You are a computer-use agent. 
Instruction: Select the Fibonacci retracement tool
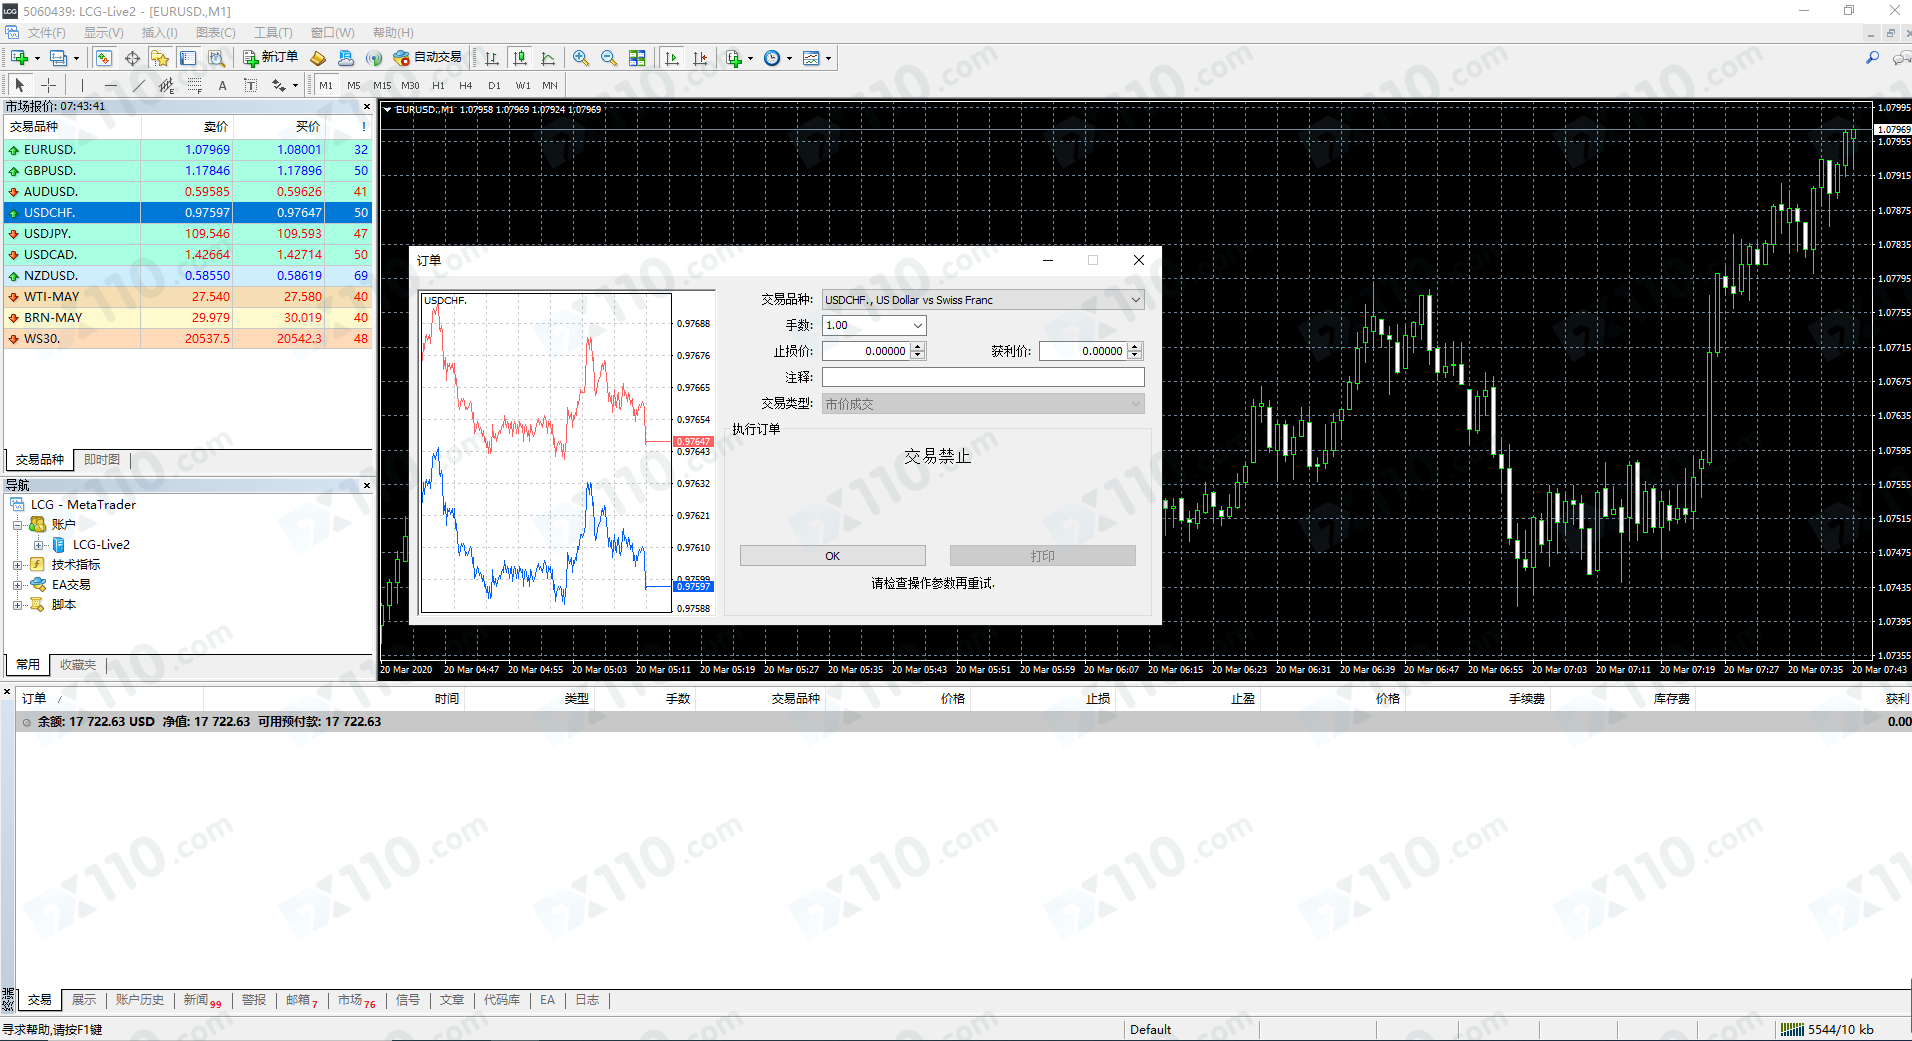click(194, 85)
